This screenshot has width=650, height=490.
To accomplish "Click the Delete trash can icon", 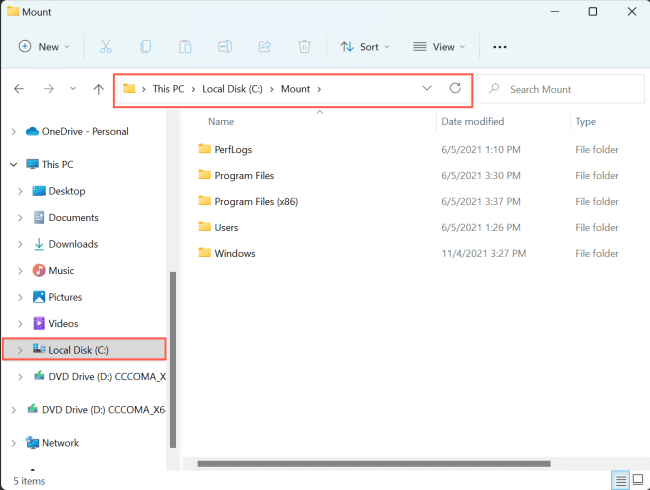I will pos(305,47).
